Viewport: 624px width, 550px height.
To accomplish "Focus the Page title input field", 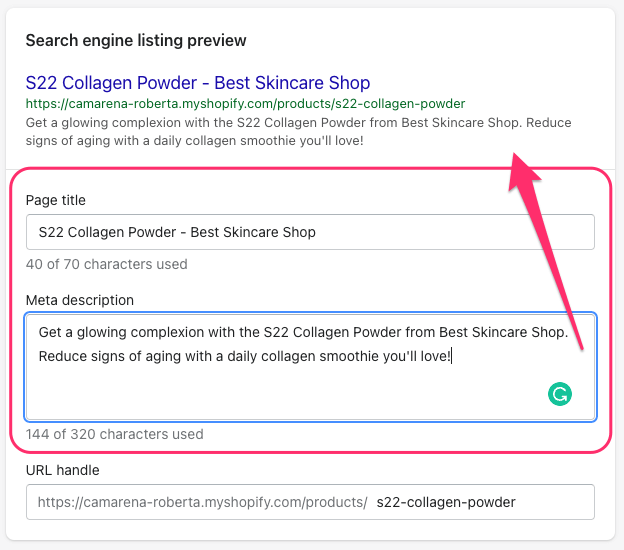I will click(x=310, y=232).
